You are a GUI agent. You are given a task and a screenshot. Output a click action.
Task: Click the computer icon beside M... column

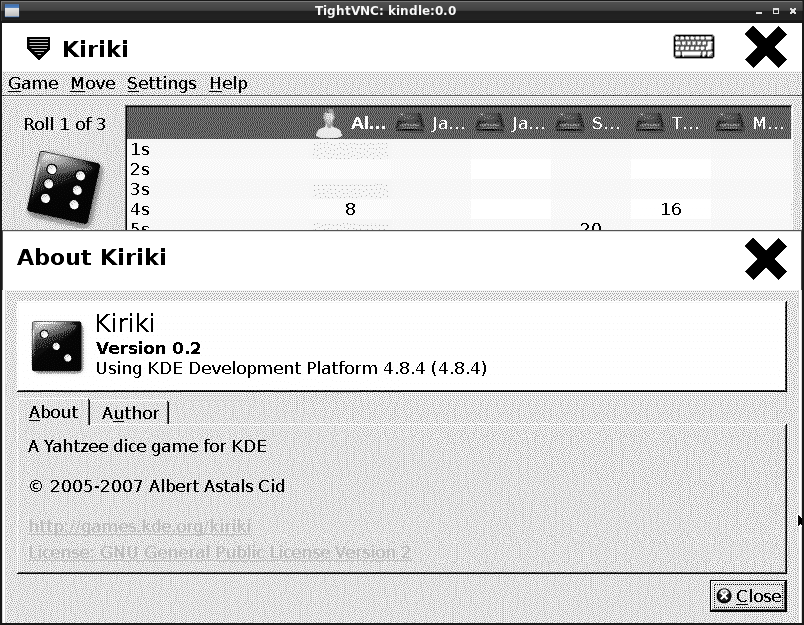[x=729, y=123]
